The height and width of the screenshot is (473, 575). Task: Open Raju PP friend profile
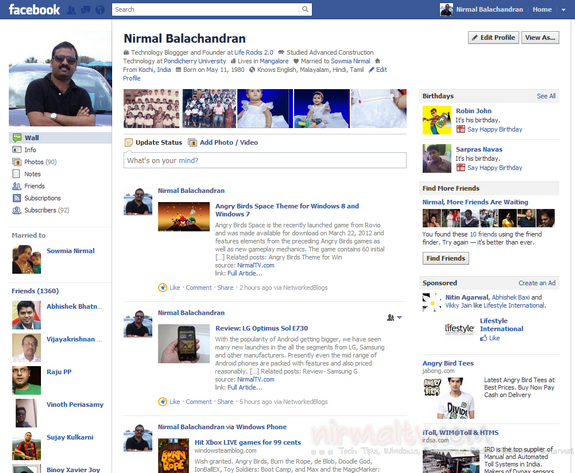point(59,372)
